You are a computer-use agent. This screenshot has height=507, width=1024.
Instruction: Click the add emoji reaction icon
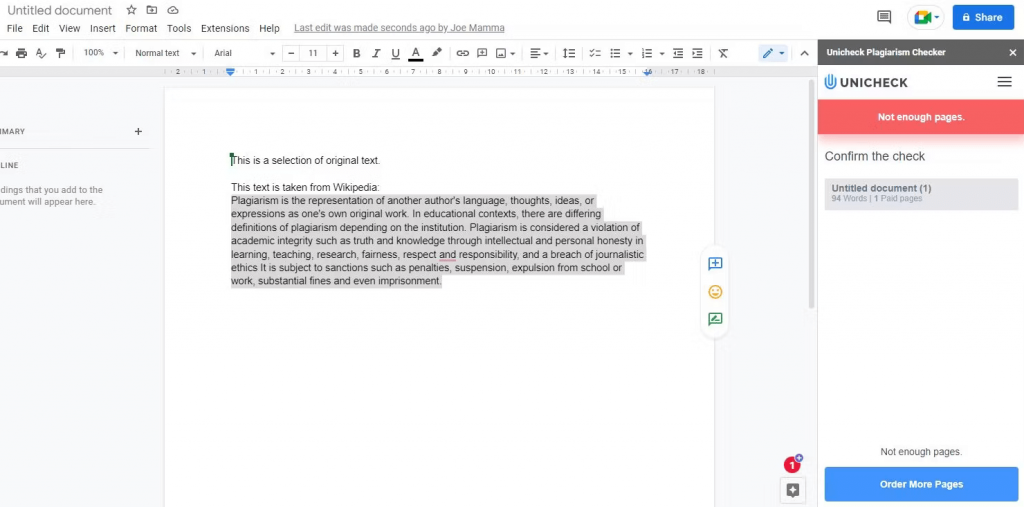pyautogui.click(x=715, y=292)
